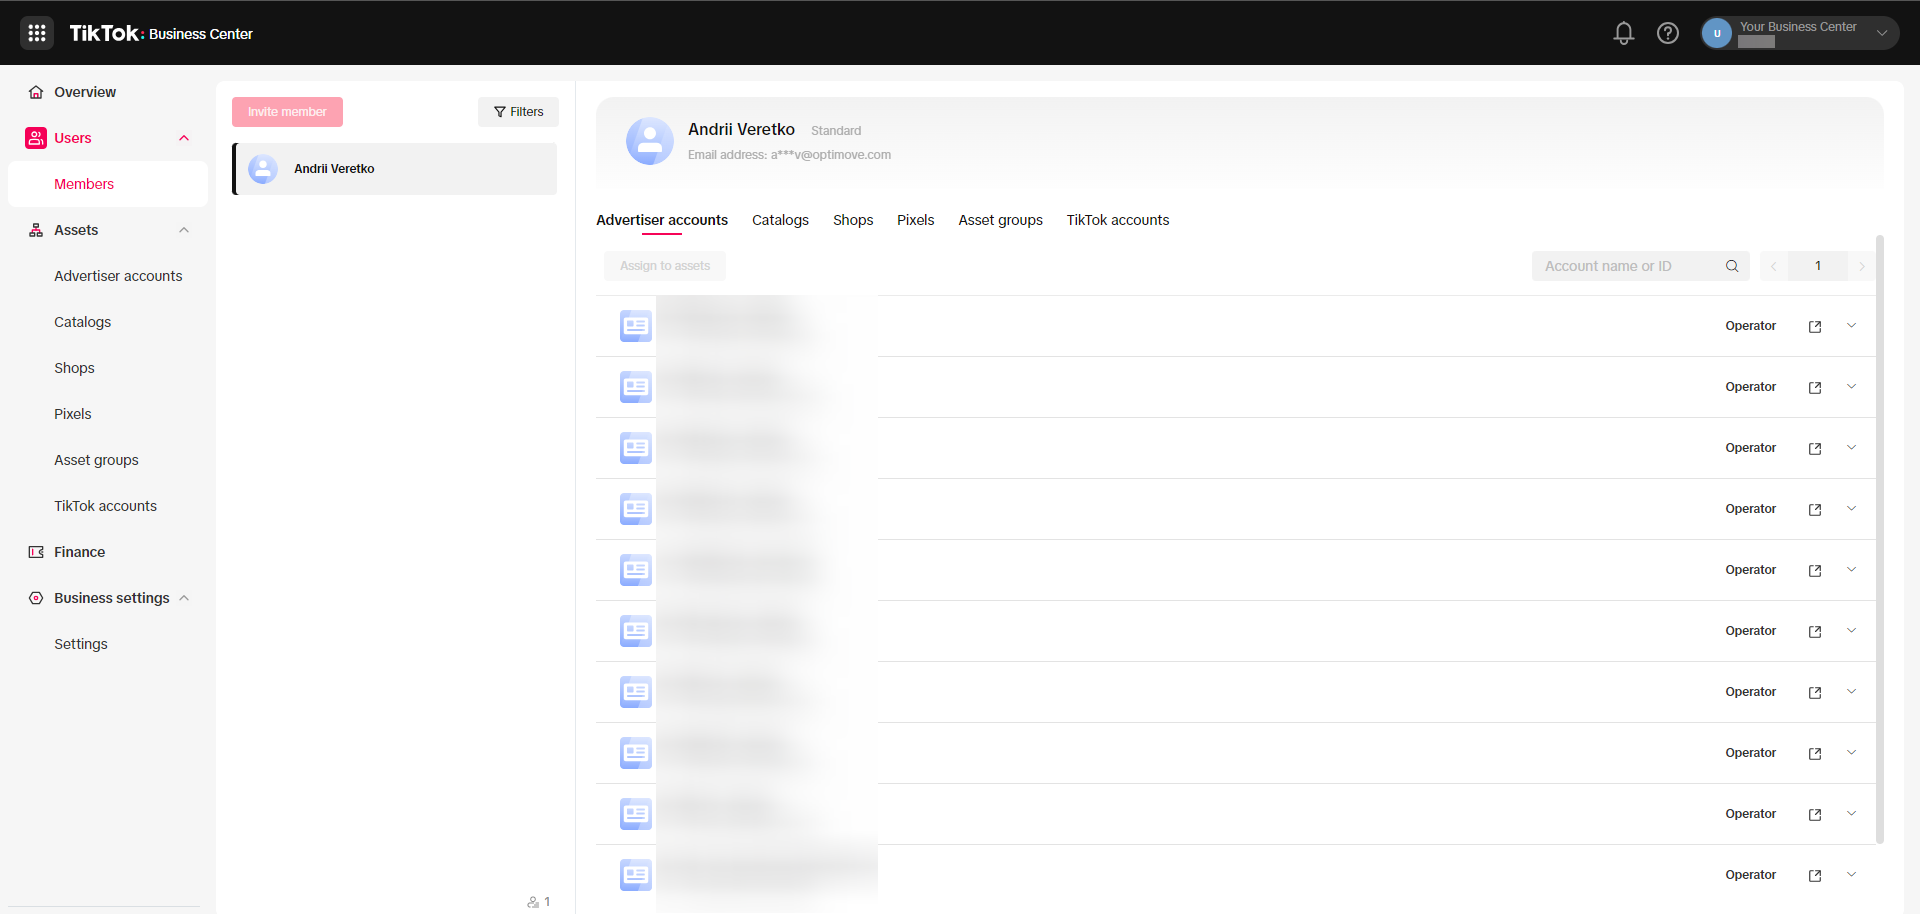The height and width of the screenshot is (914, 1920).
Task: Click the large profile avatar in the member header
Action: 650,141
